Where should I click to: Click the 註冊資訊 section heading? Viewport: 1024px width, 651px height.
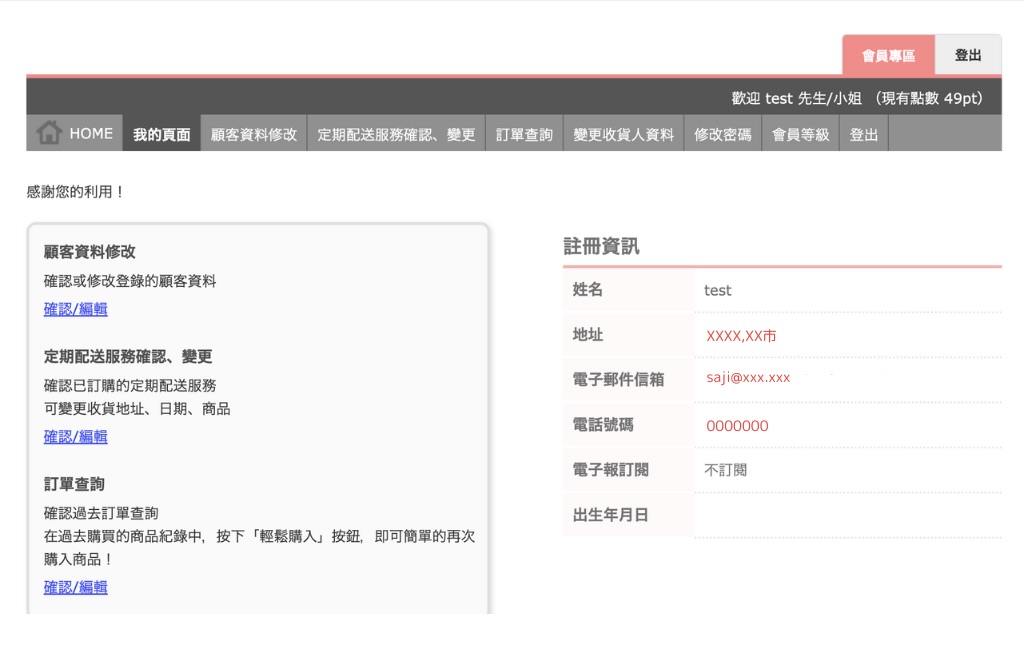coord(601,246)
